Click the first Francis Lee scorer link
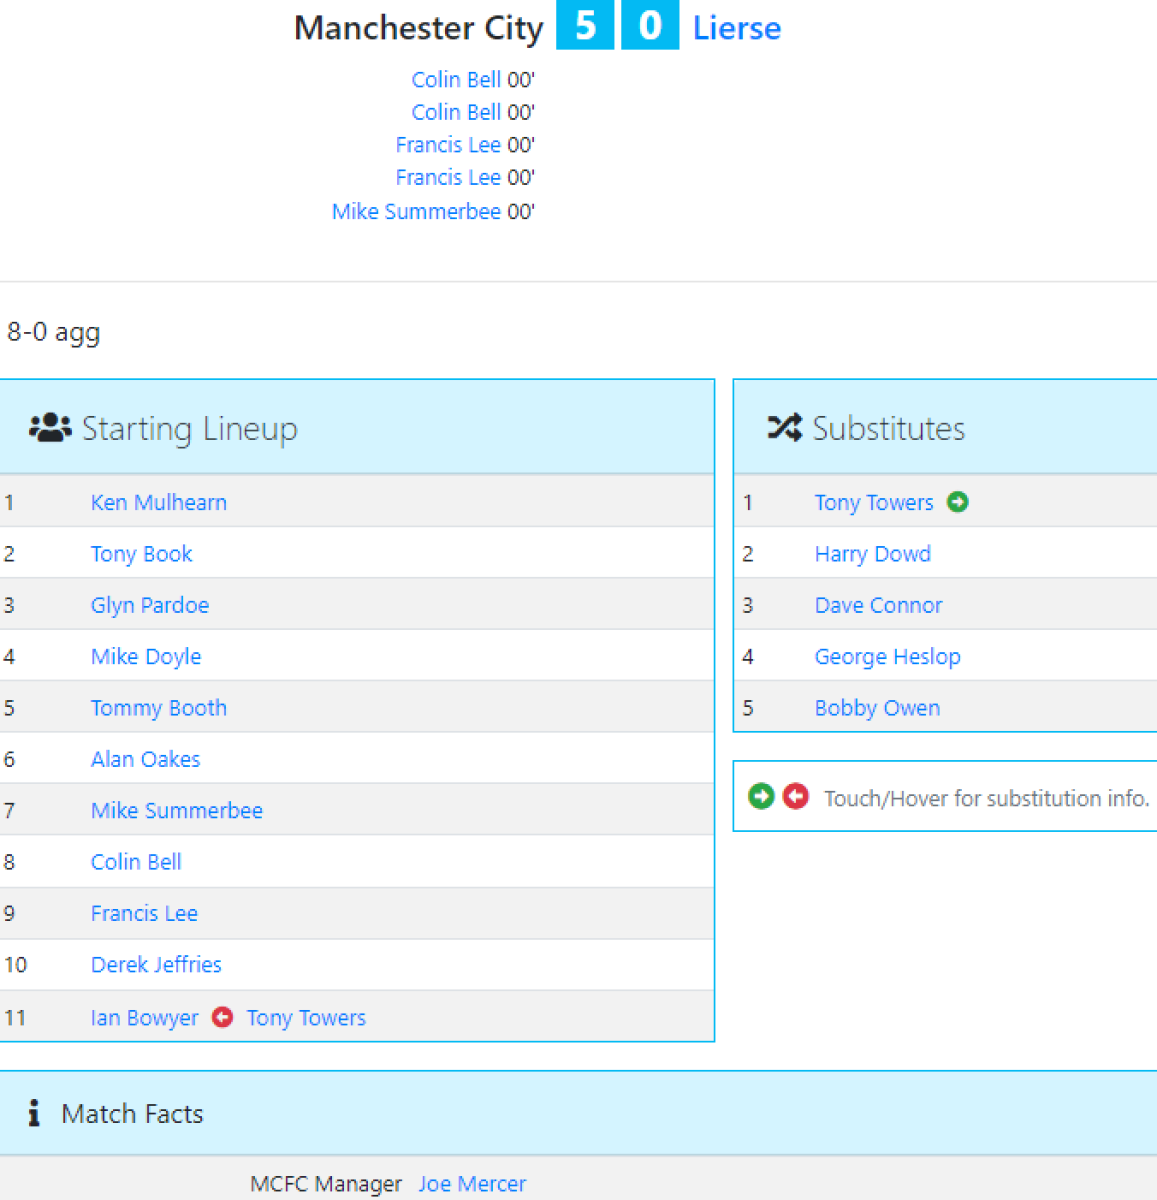 coord(448,145)
